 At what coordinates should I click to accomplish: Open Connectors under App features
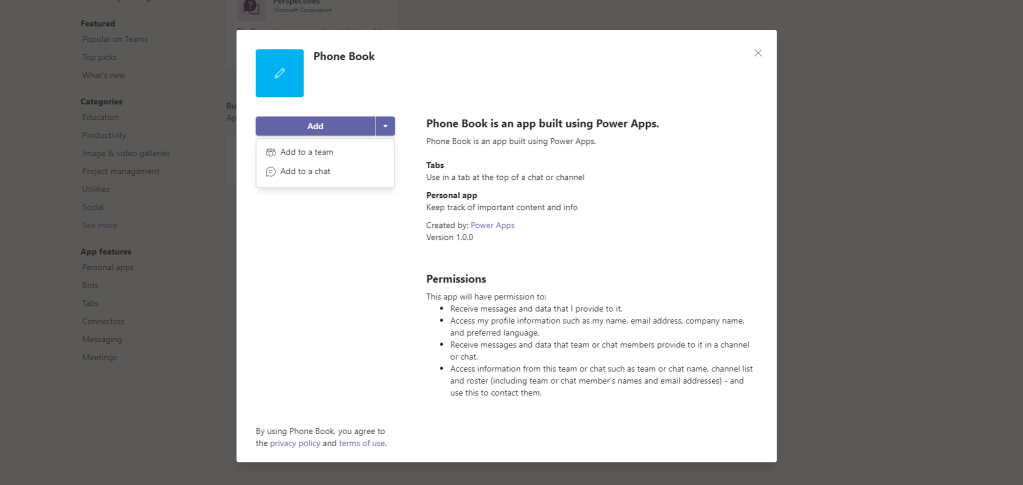click(103, 321)
